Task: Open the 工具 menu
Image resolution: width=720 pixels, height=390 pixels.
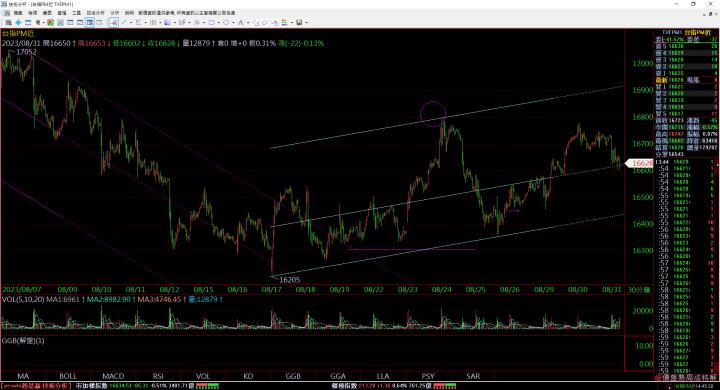Action: coord(77,13)
